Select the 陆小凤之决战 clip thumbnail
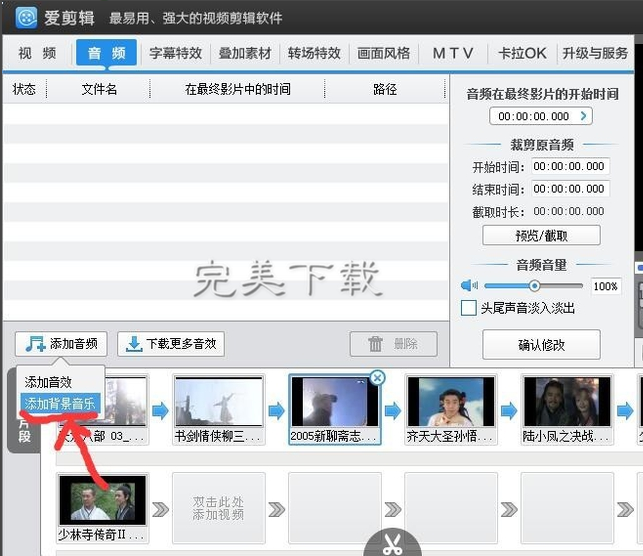The image size is (643, 556). tap(567, 402)
